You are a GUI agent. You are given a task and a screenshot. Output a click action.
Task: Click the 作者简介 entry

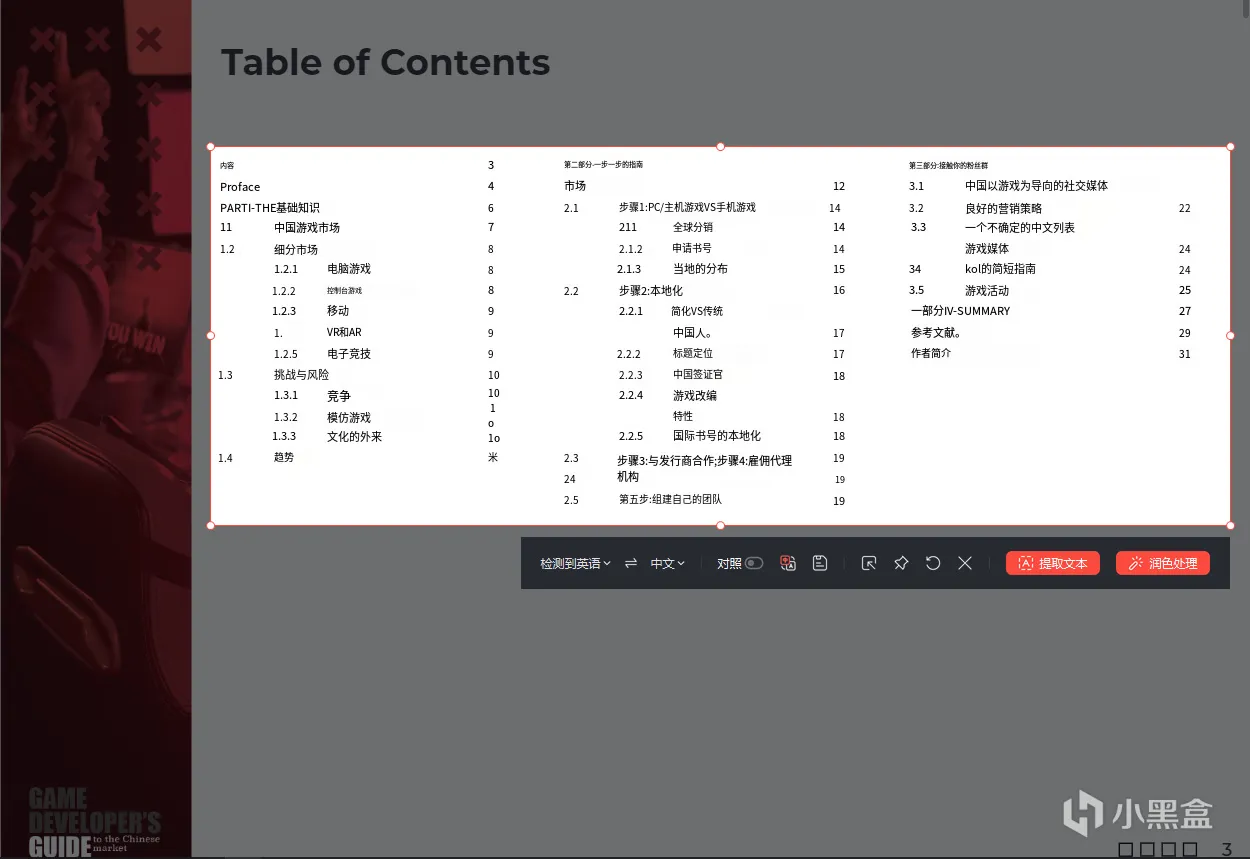coord(931,354)
